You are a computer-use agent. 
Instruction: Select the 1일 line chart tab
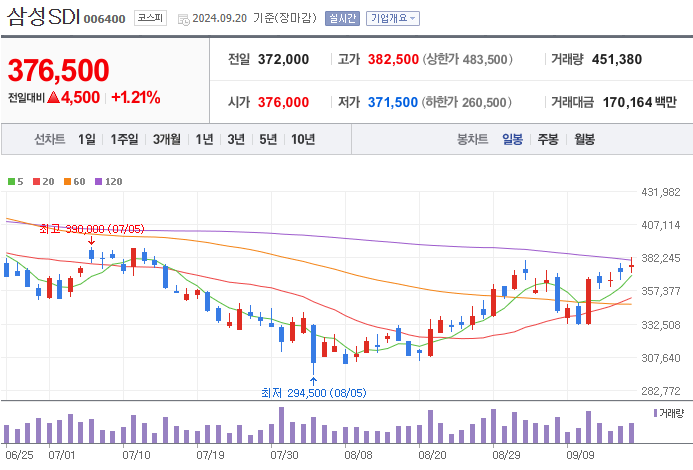(87, 140)
